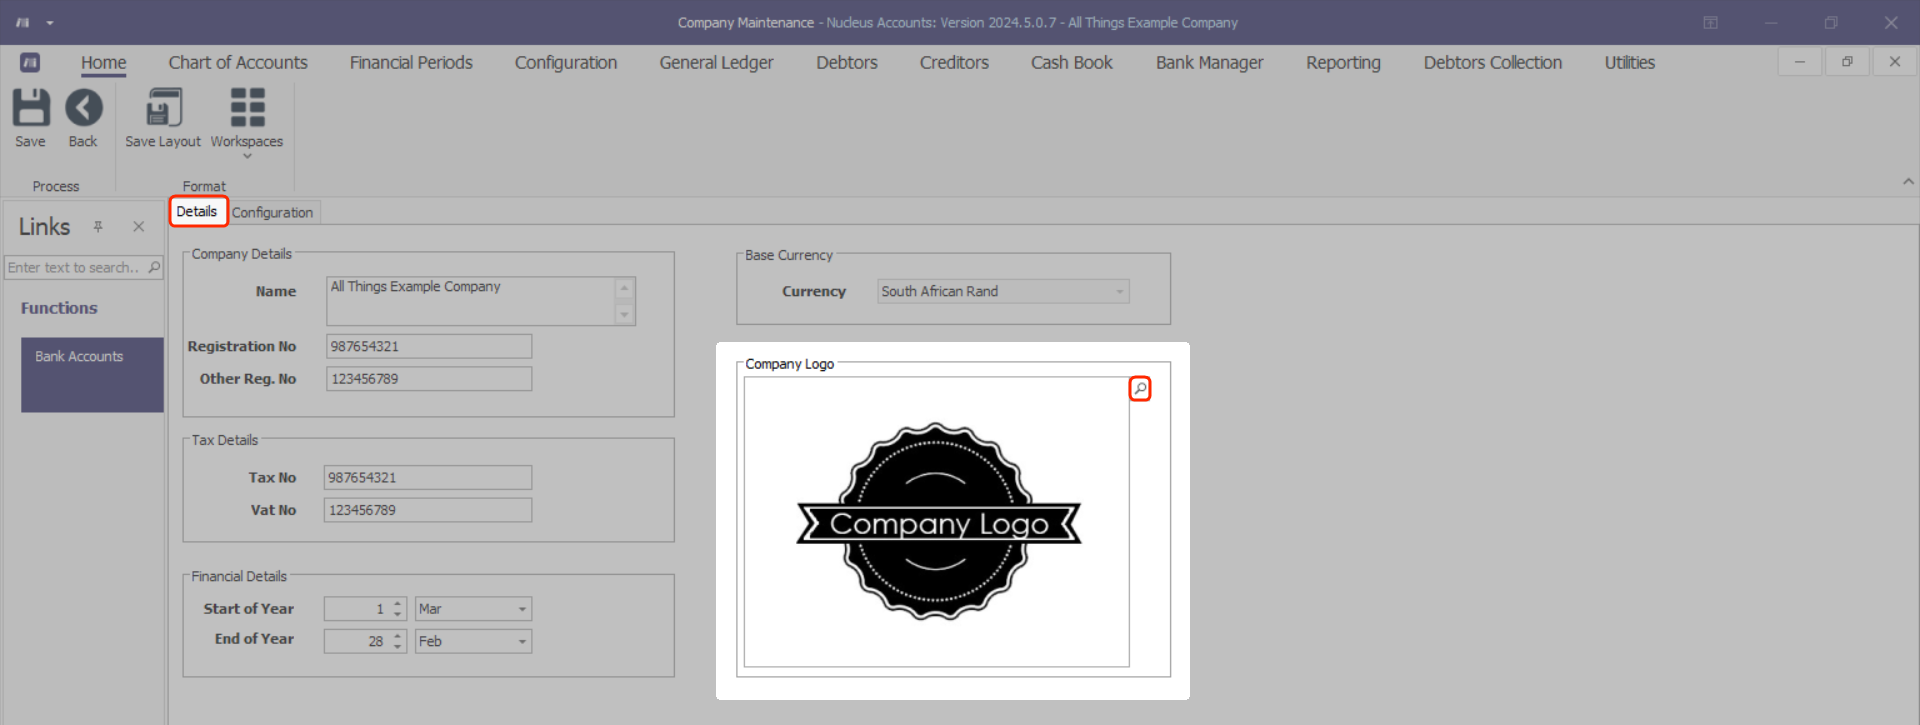Collapse the ribbon with the chevron
Image resolution: width=1920 pixels, height=725 pixels.
pyautogui.click(x=1908, y=182)
